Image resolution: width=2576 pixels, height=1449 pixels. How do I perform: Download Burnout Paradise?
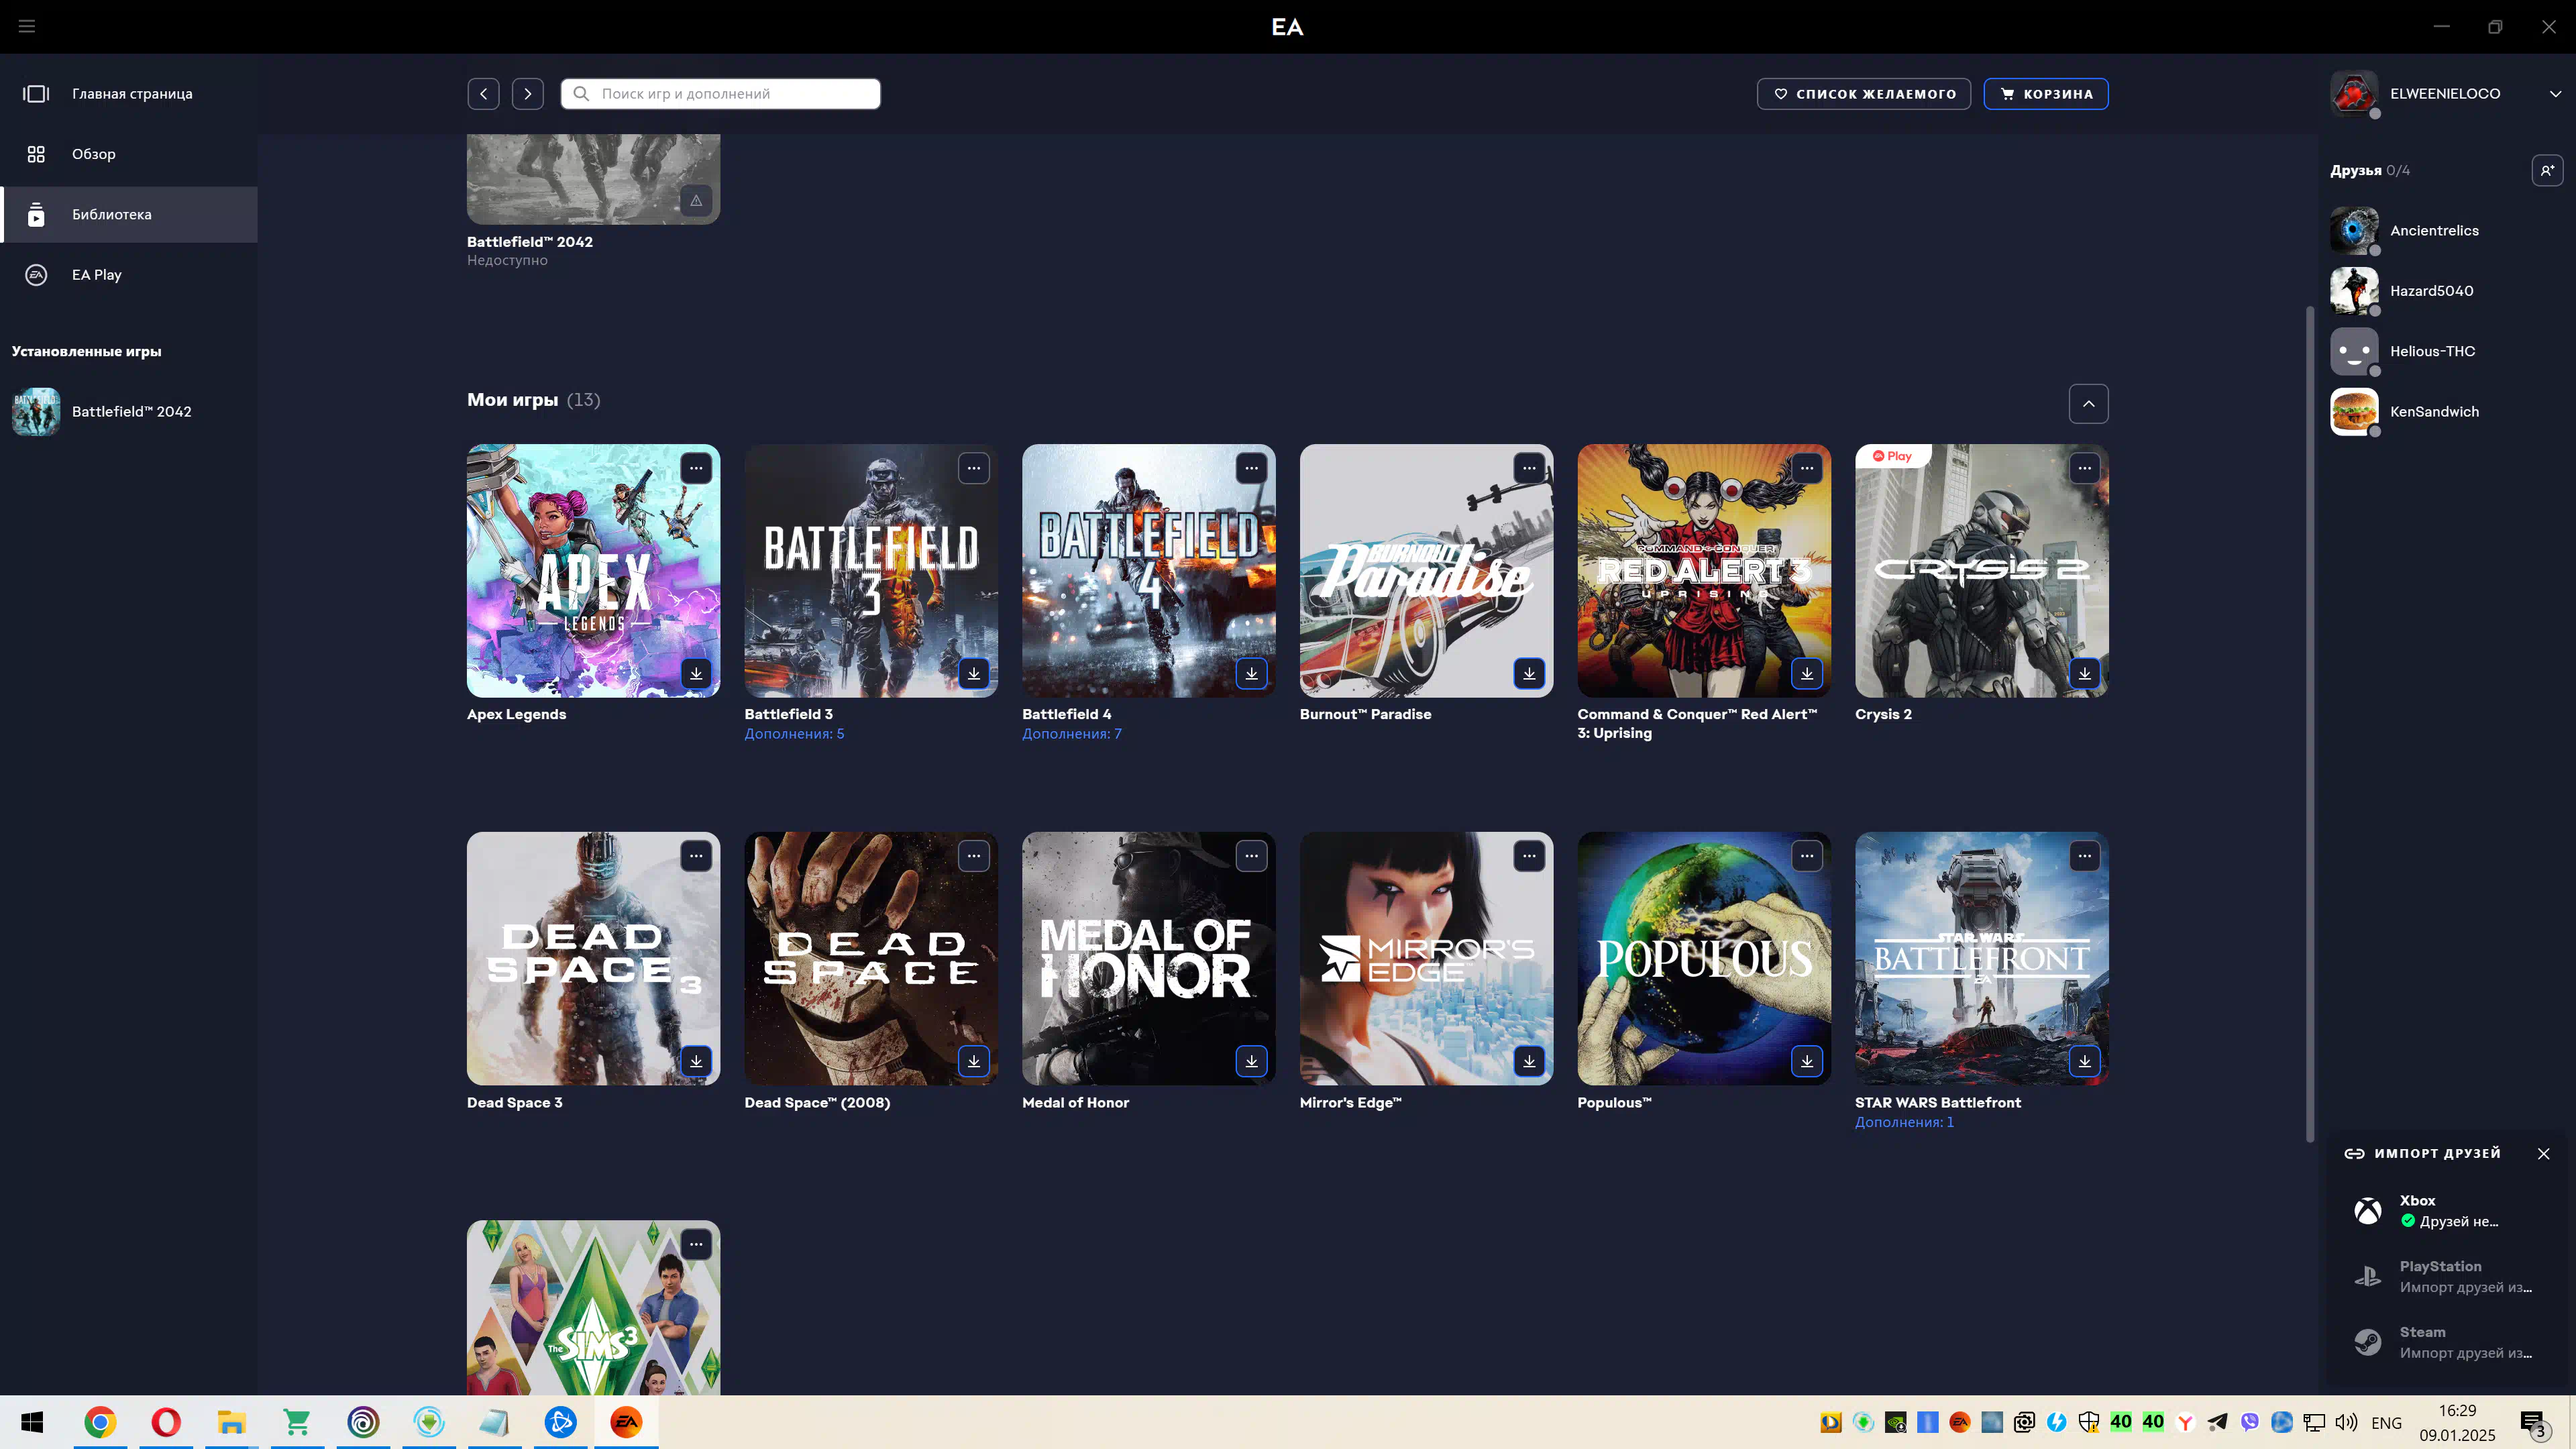pos(1529,673)
